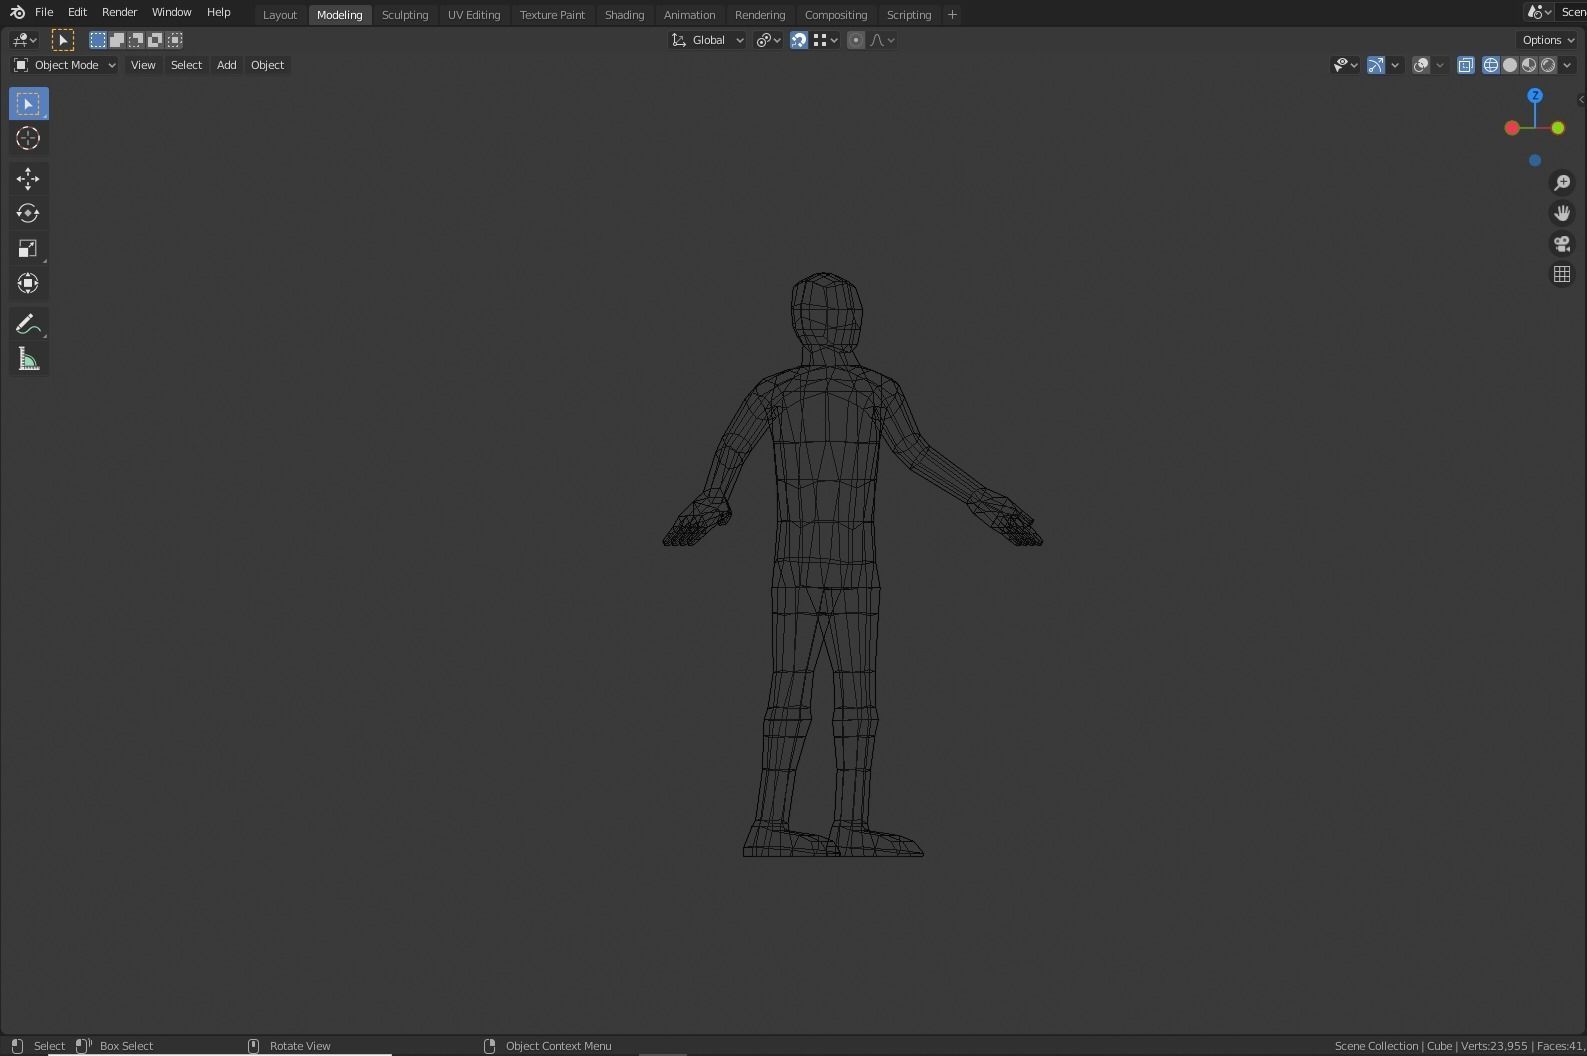The image size is (1587, 1056).
Task: Click the red X axis gizmo dot
Action: click(x=1512, y=128)
